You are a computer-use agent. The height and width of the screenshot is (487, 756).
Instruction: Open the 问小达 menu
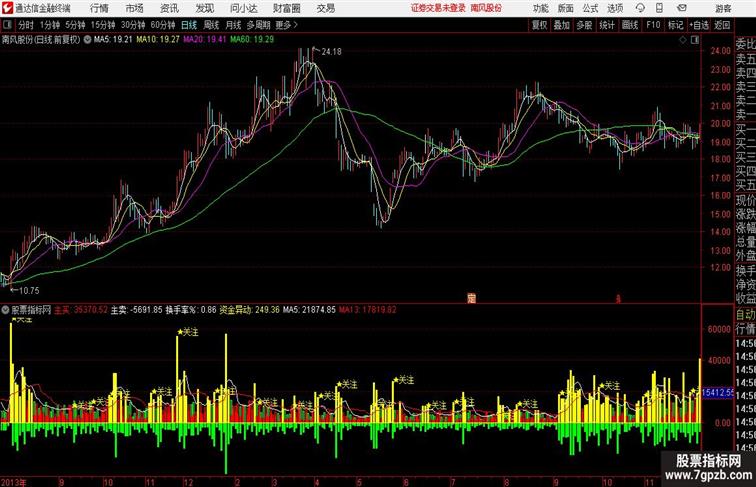coord(243,8)
